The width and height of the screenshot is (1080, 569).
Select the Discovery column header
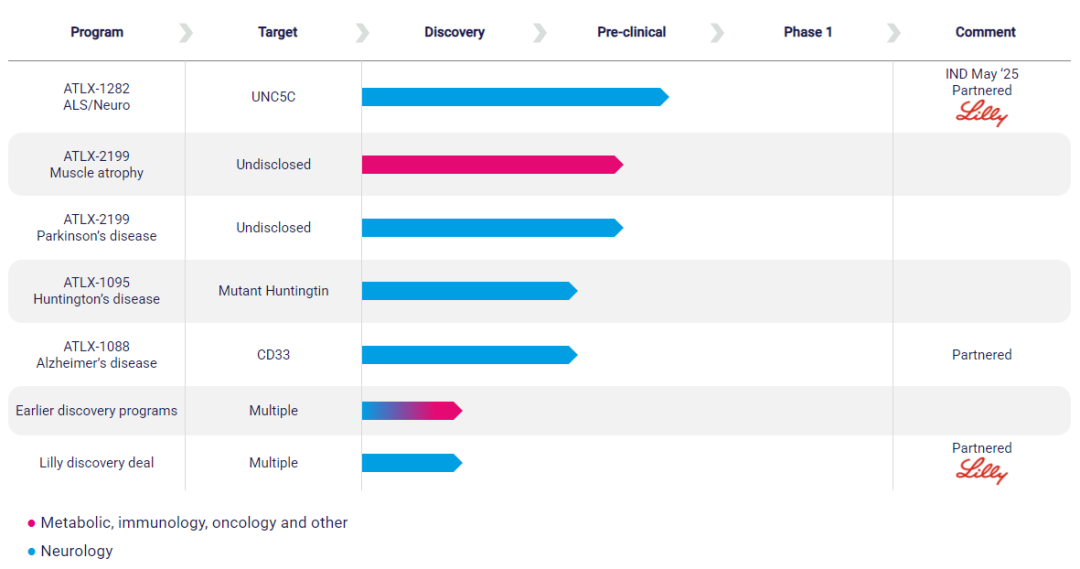tap(454, 32)
